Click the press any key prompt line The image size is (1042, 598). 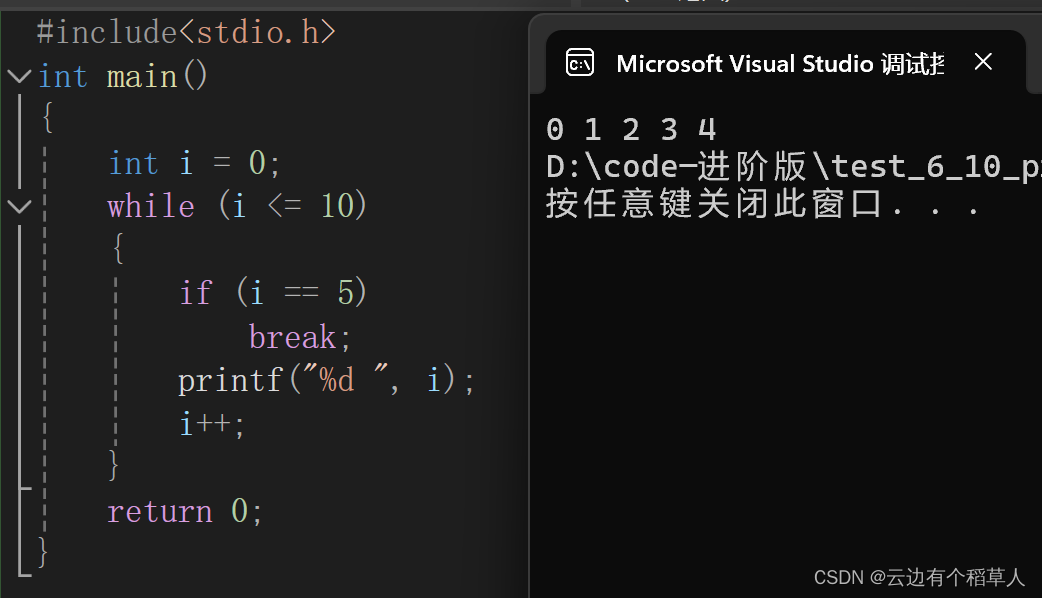(x=763, y=204)
